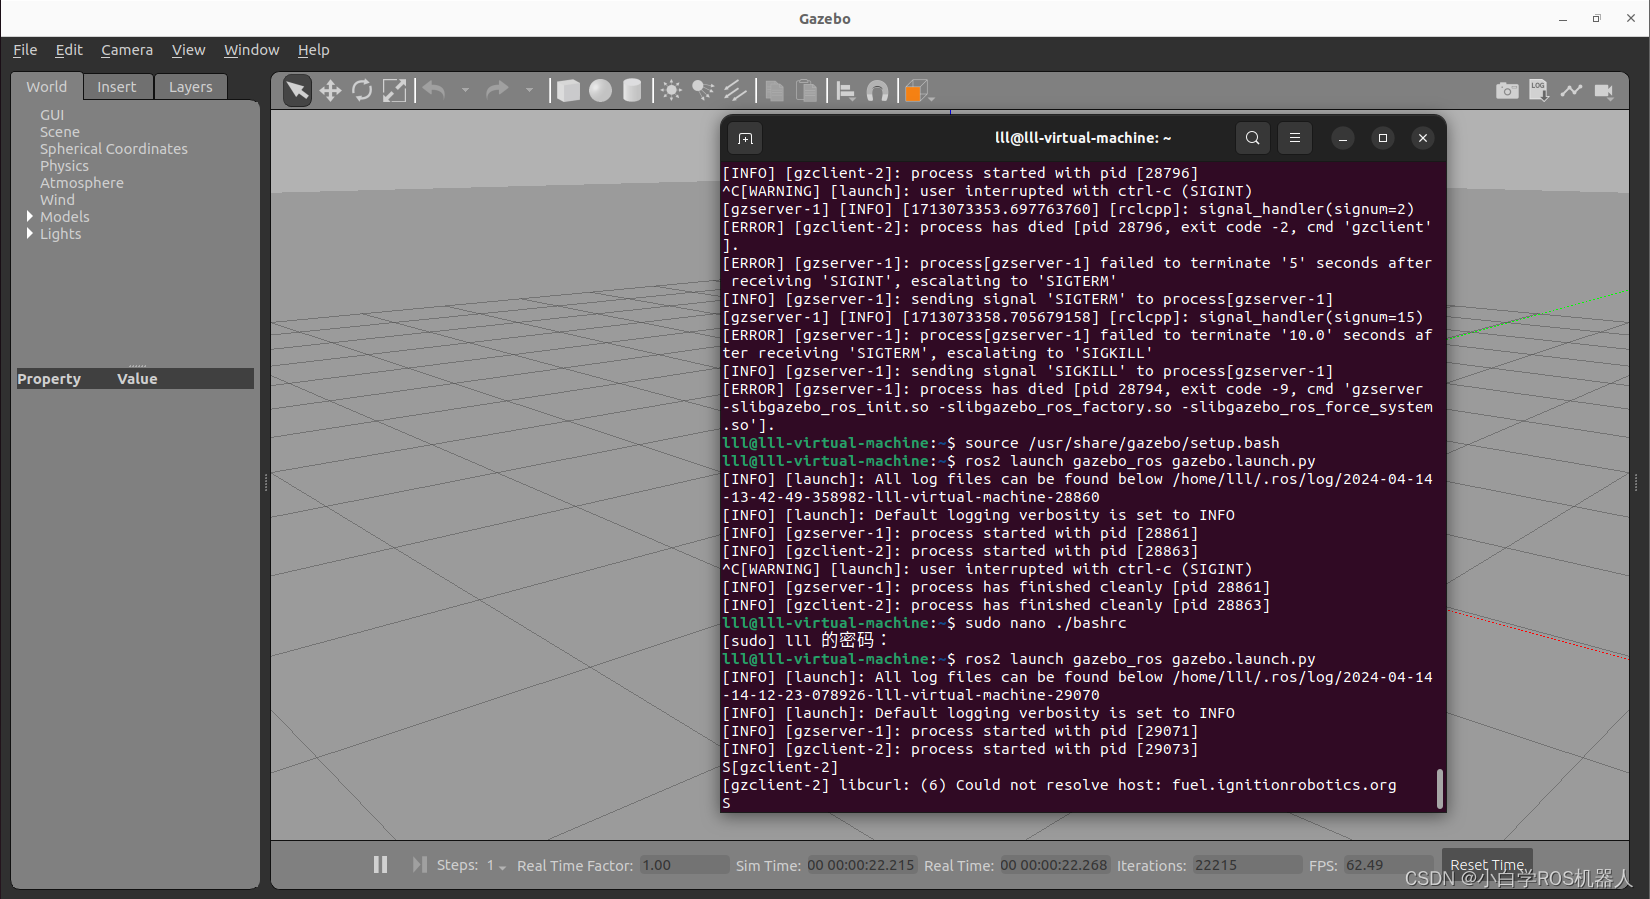Expand the Lights tree node
This screenshot has height=899, width=1650.
click(29, 233)
